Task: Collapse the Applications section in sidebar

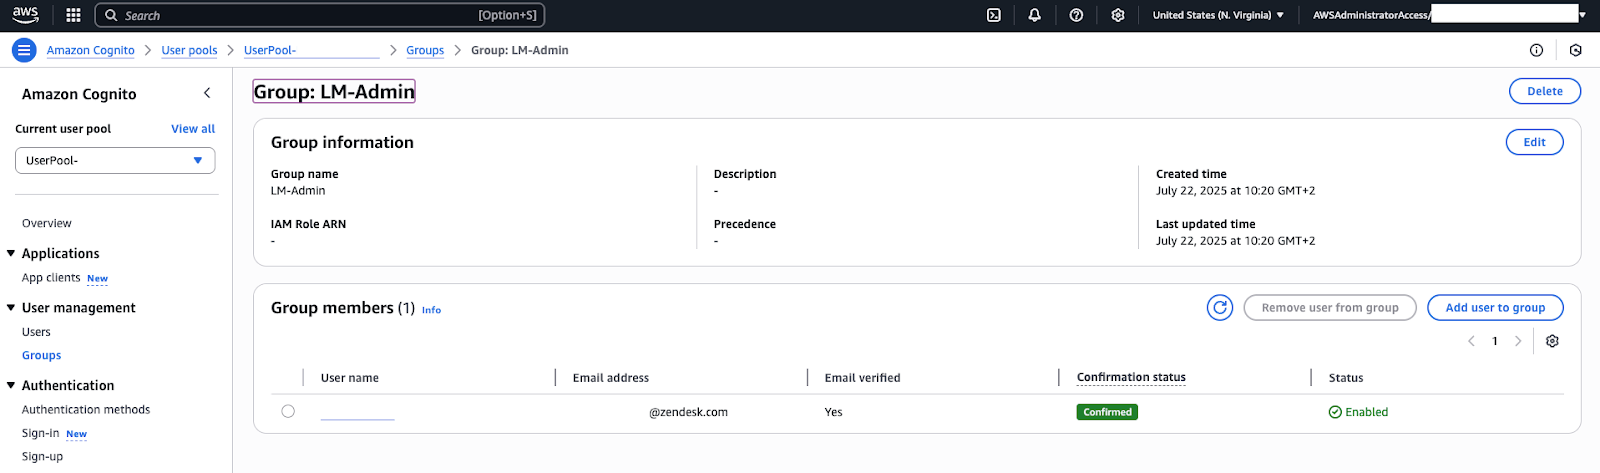Action: click(x=11, y=254)
